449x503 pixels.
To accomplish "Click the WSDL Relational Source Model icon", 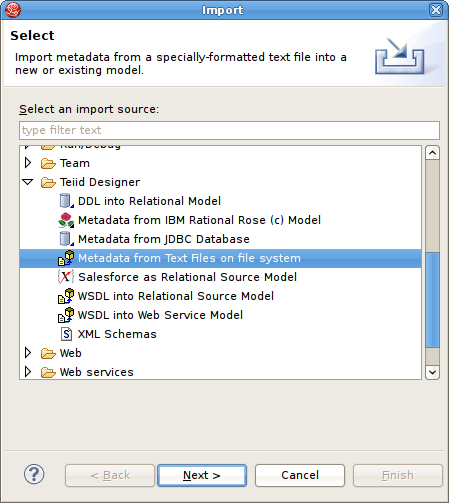I will pos(66,296).
